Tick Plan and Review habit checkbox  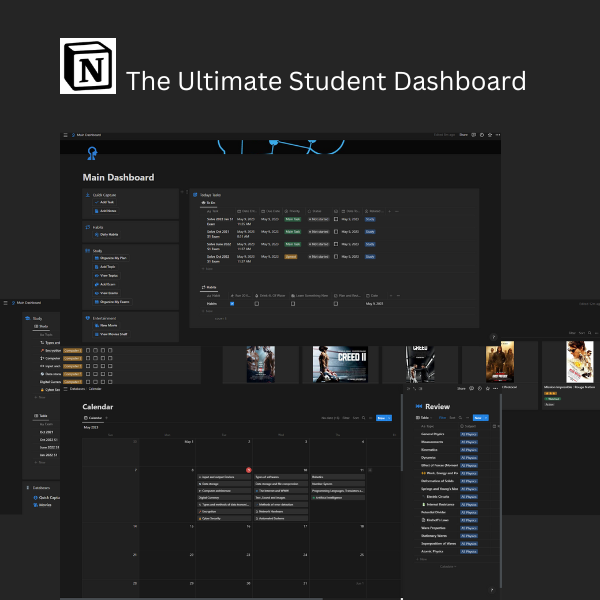336,303
